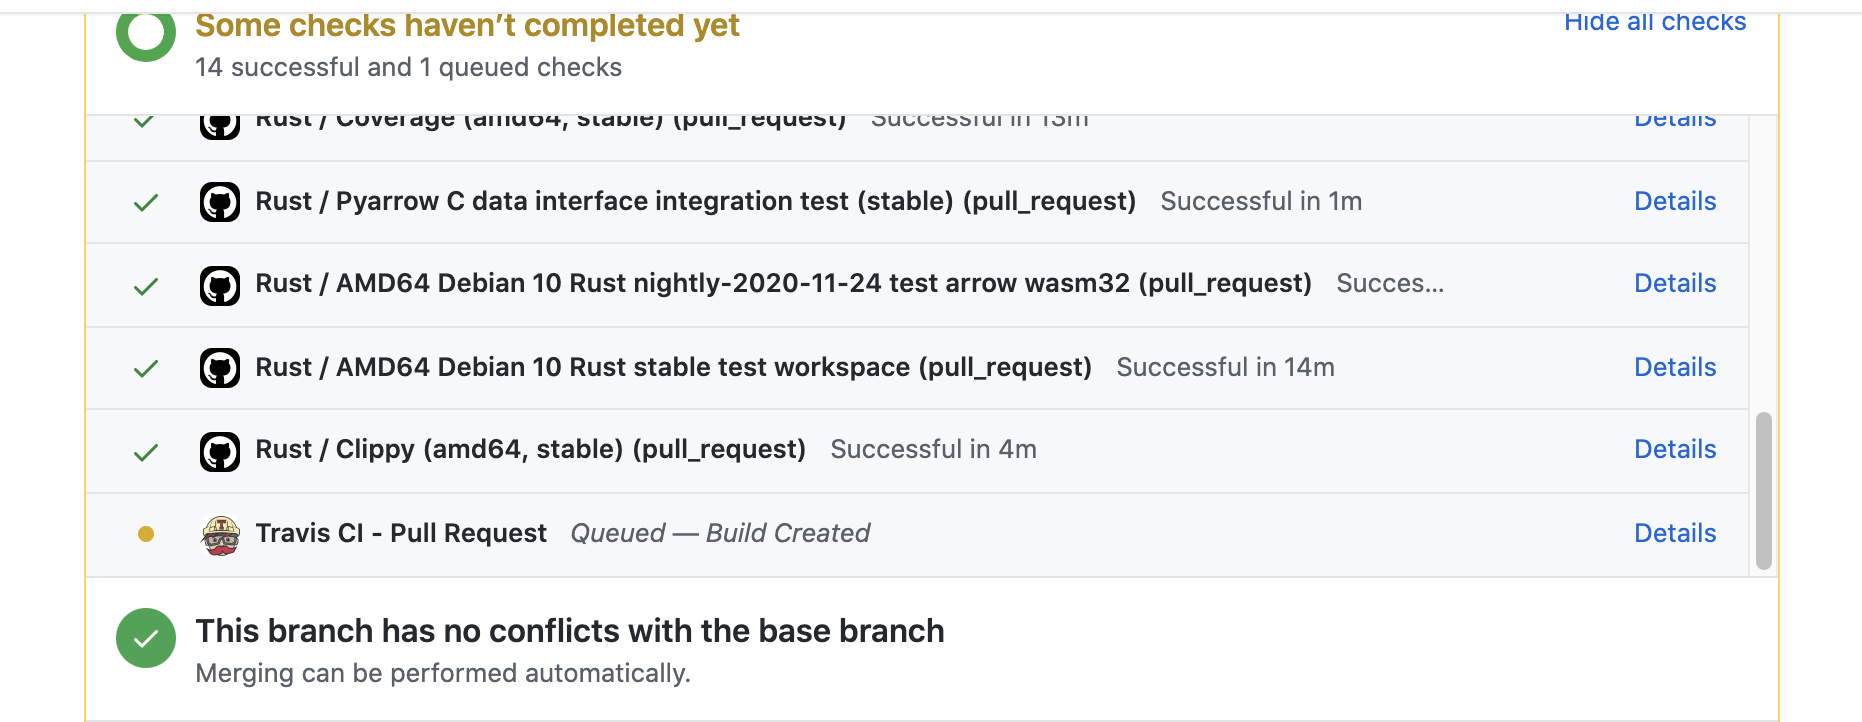View Details of Clippy amd64 check

(x=1674, y=449)
